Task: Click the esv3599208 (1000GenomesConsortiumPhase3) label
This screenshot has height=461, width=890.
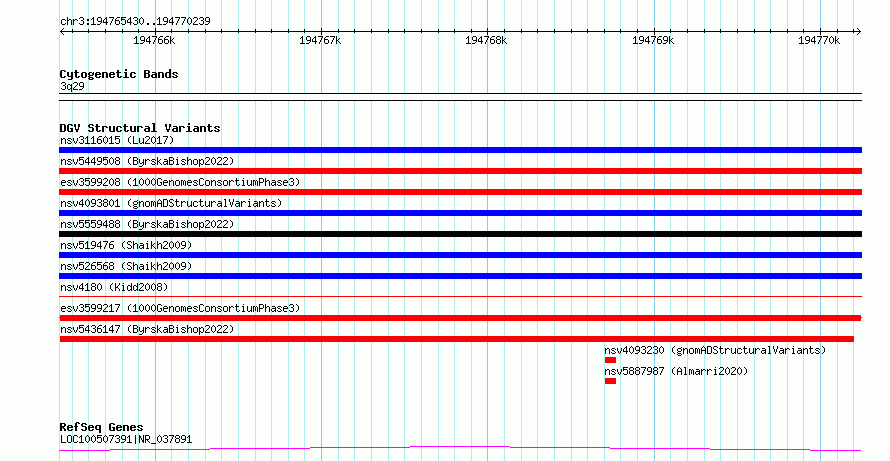Action: [x=180, y=182]
